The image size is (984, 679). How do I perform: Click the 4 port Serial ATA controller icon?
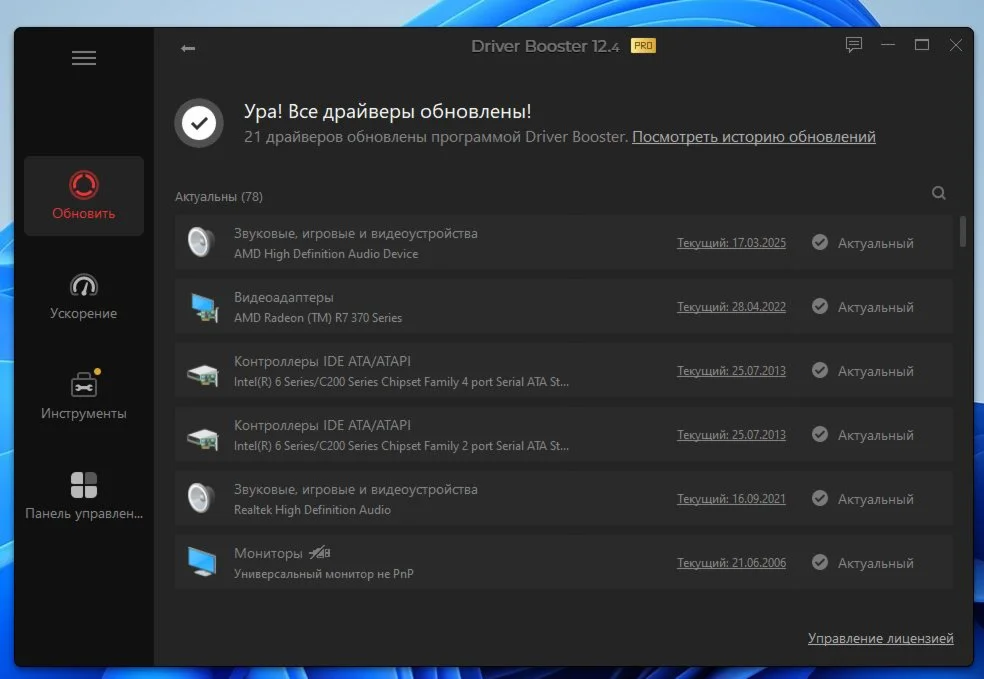(x=203, y=375)
